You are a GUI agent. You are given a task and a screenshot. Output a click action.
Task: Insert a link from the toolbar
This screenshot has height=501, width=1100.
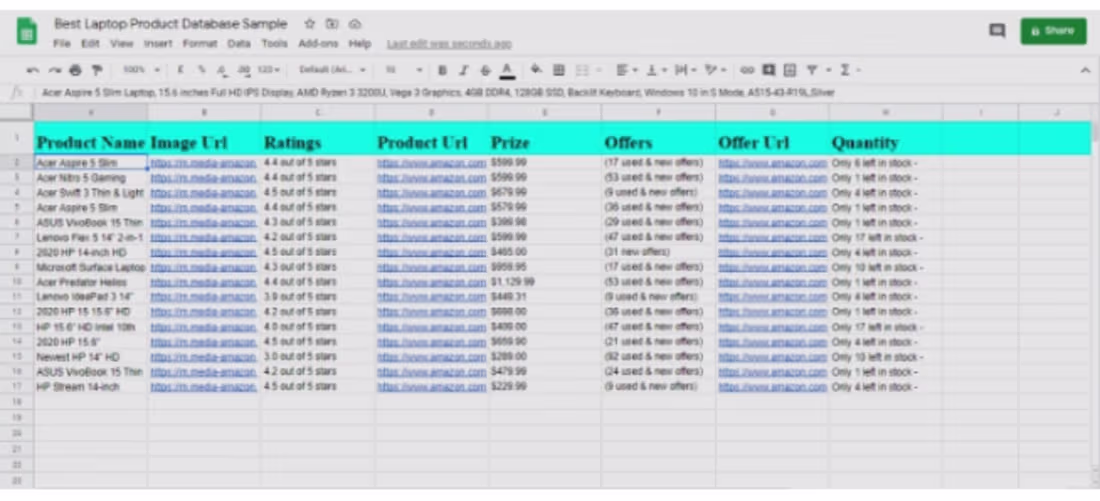pos(747,70)
